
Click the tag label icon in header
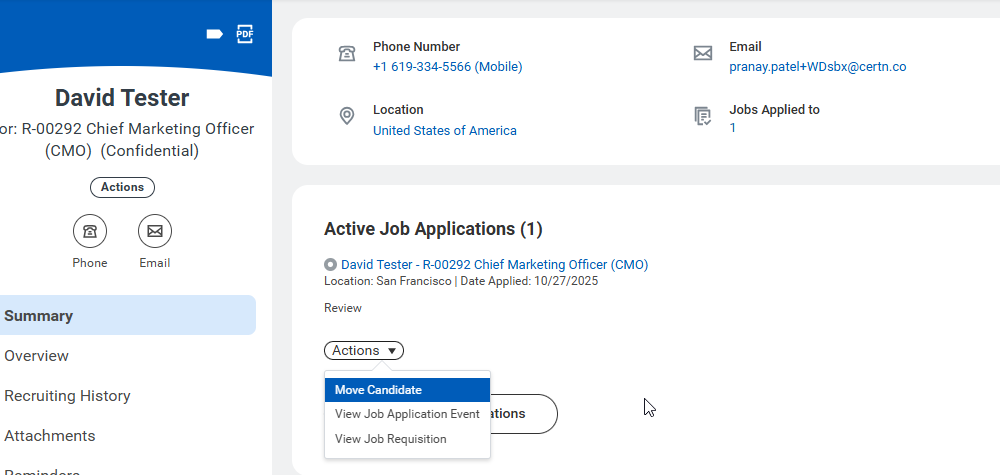coord(214,34)
